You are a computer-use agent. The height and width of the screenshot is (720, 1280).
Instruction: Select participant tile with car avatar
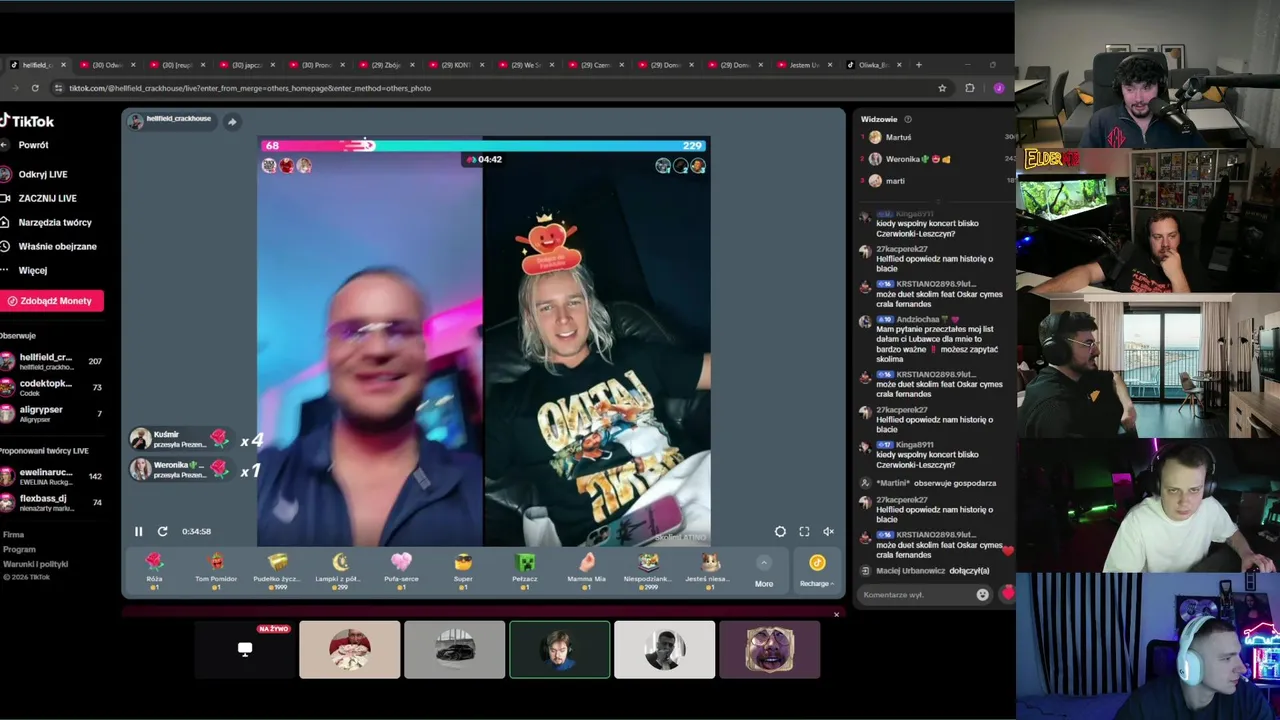point(455,649)
